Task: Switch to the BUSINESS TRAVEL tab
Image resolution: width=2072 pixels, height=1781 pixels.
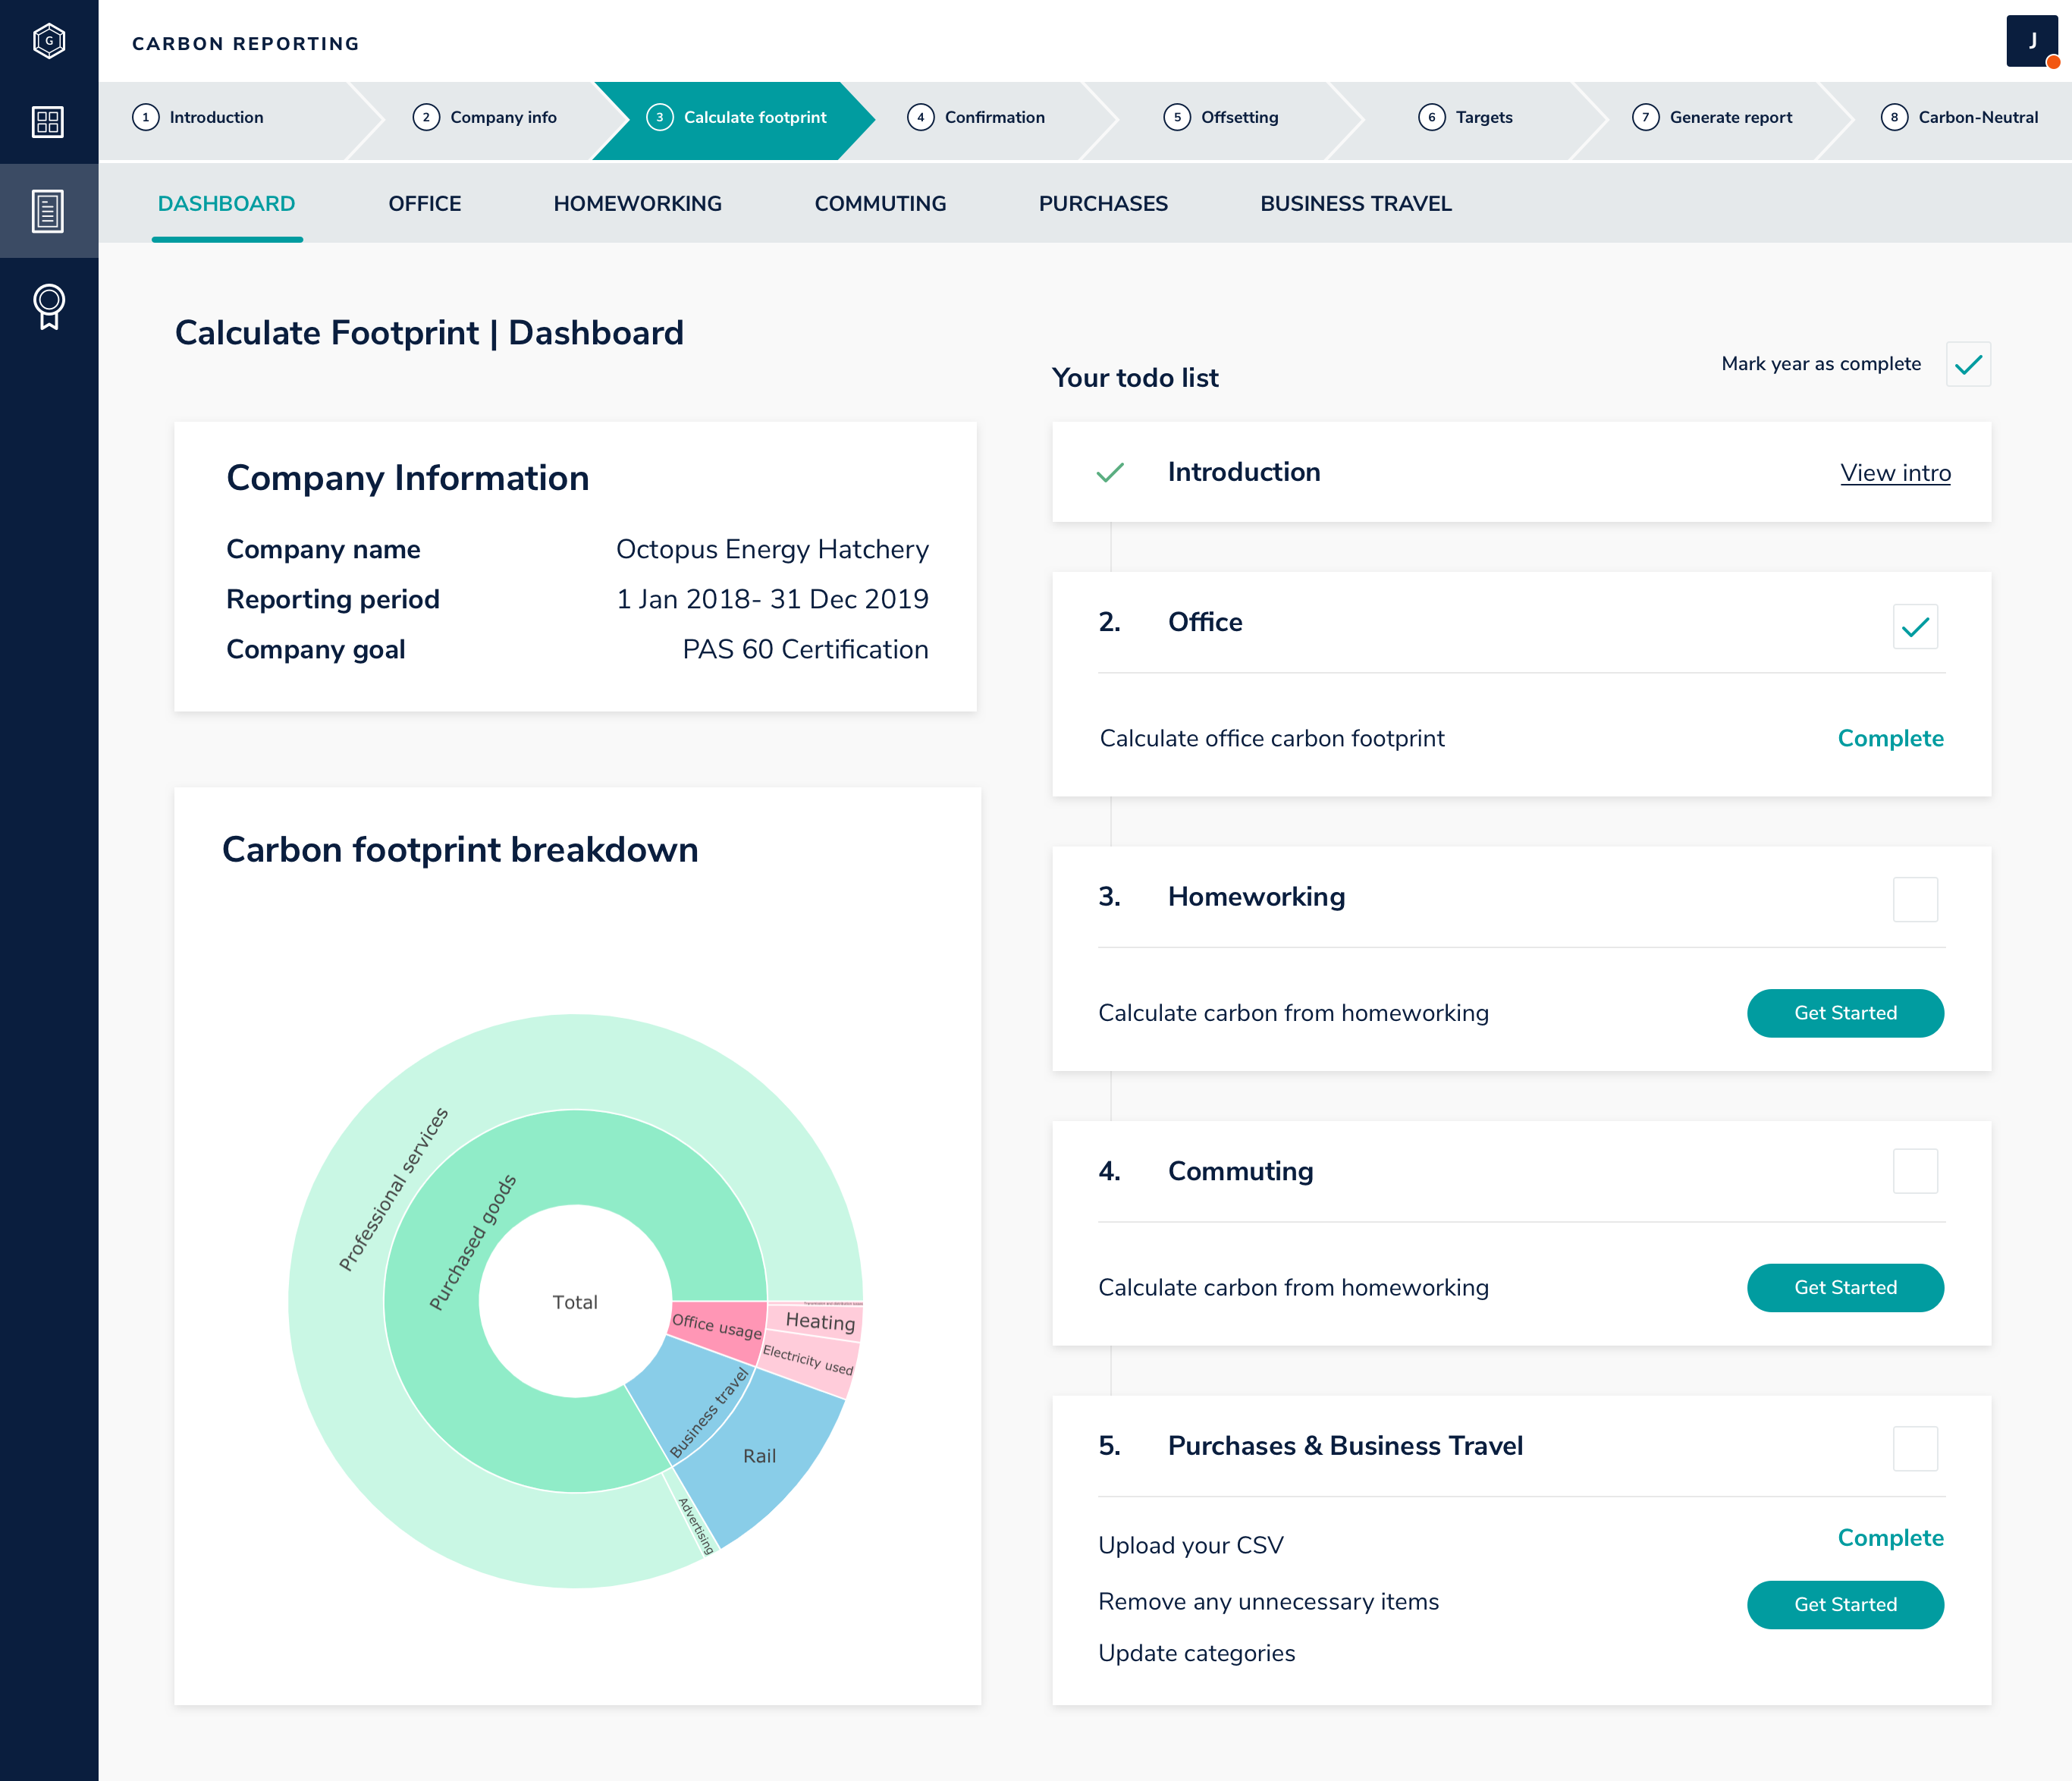Action: point(1356,204)
